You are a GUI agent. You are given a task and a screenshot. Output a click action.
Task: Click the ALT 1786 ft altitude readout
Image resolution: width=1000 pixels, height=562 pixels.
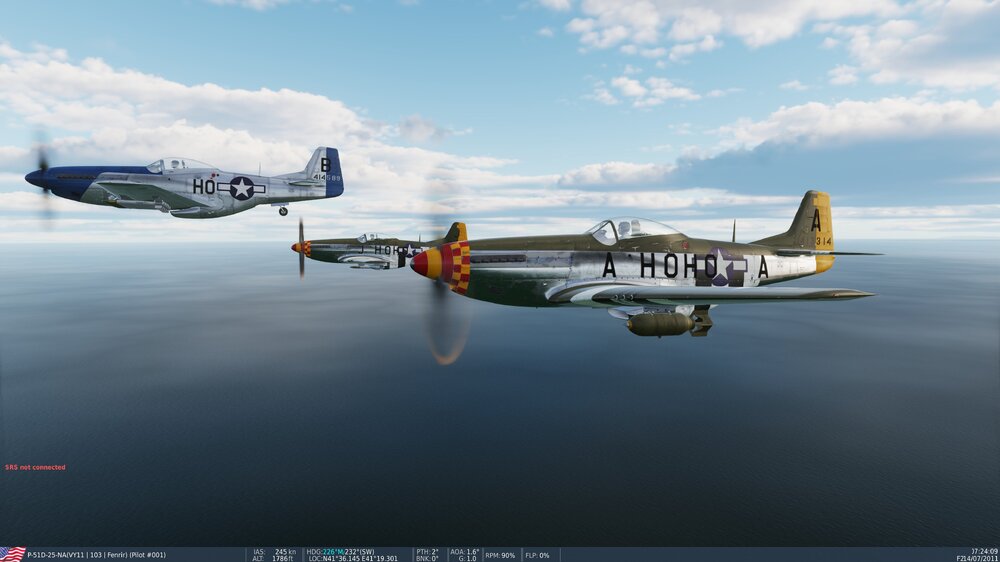click(275, 558)
